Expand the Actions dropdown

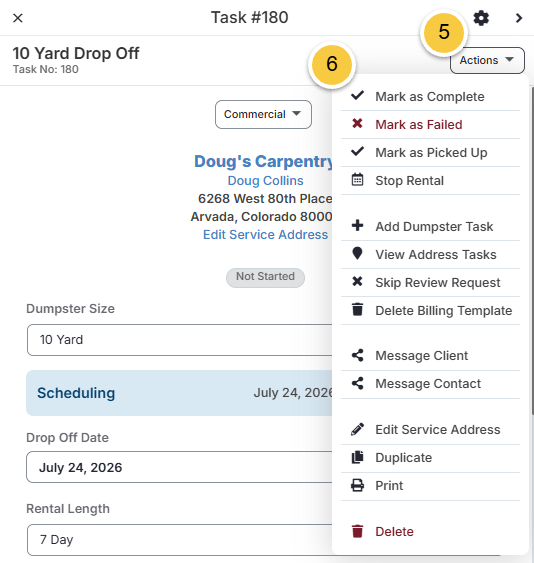pyautogui.click(x=487, y=60)
